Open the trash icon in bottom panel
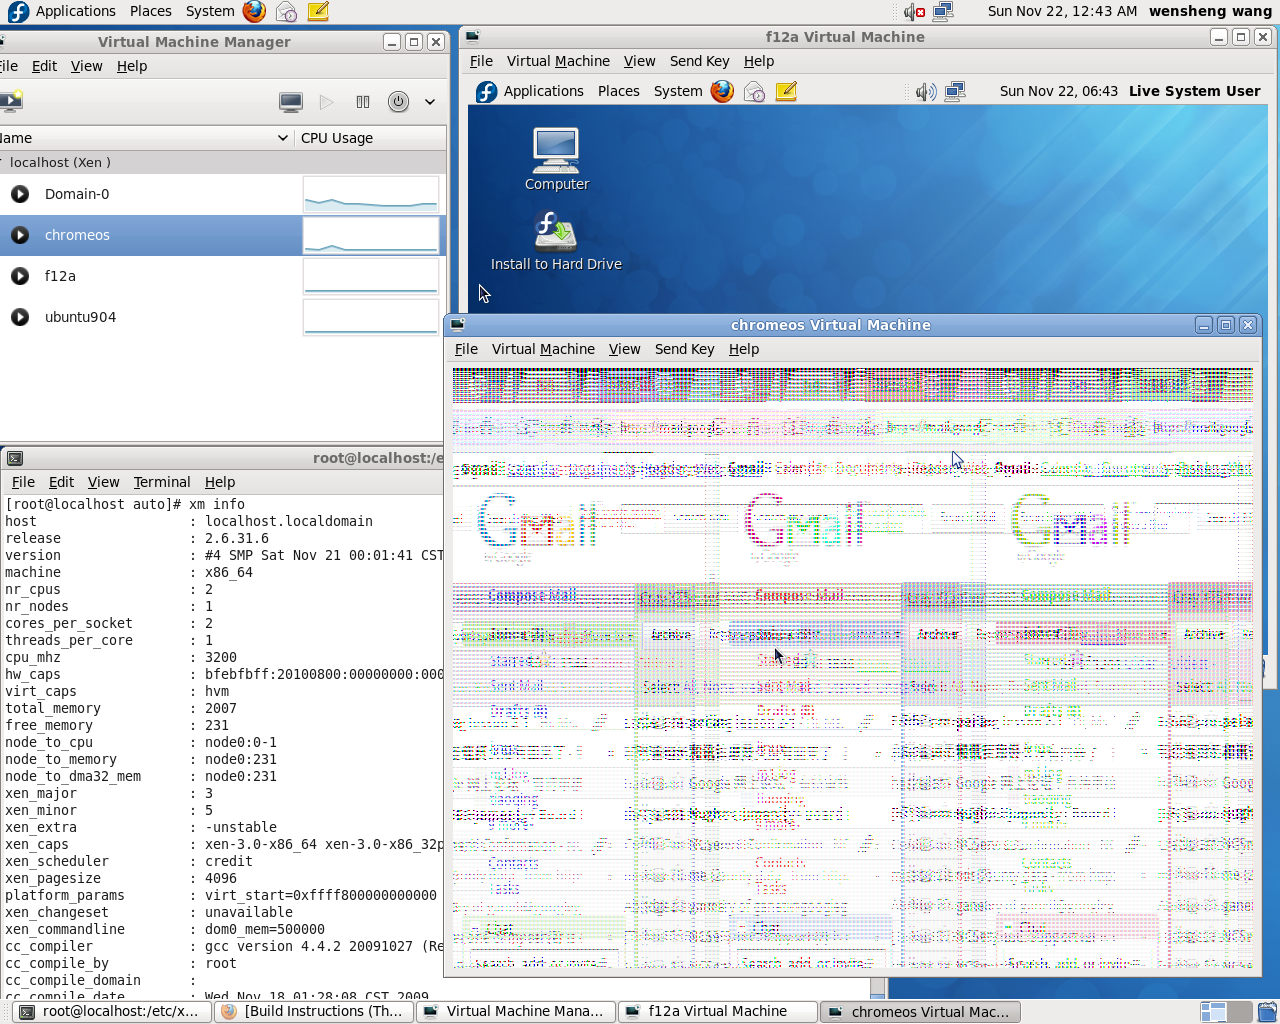 1267,1012
